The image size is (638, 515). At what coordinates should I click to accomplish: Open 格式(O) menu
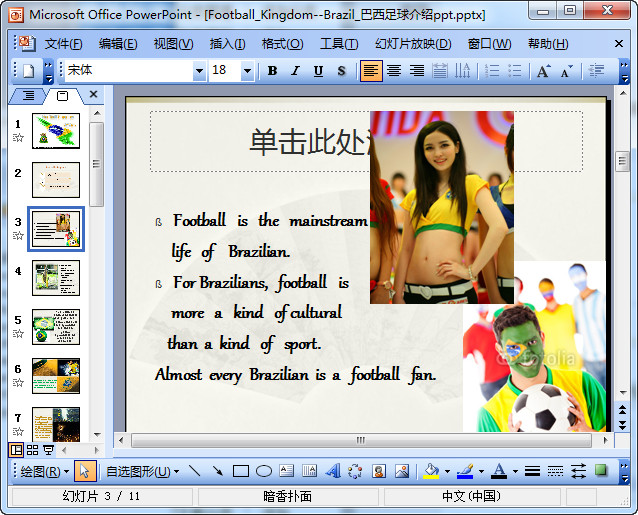[282, 44]
